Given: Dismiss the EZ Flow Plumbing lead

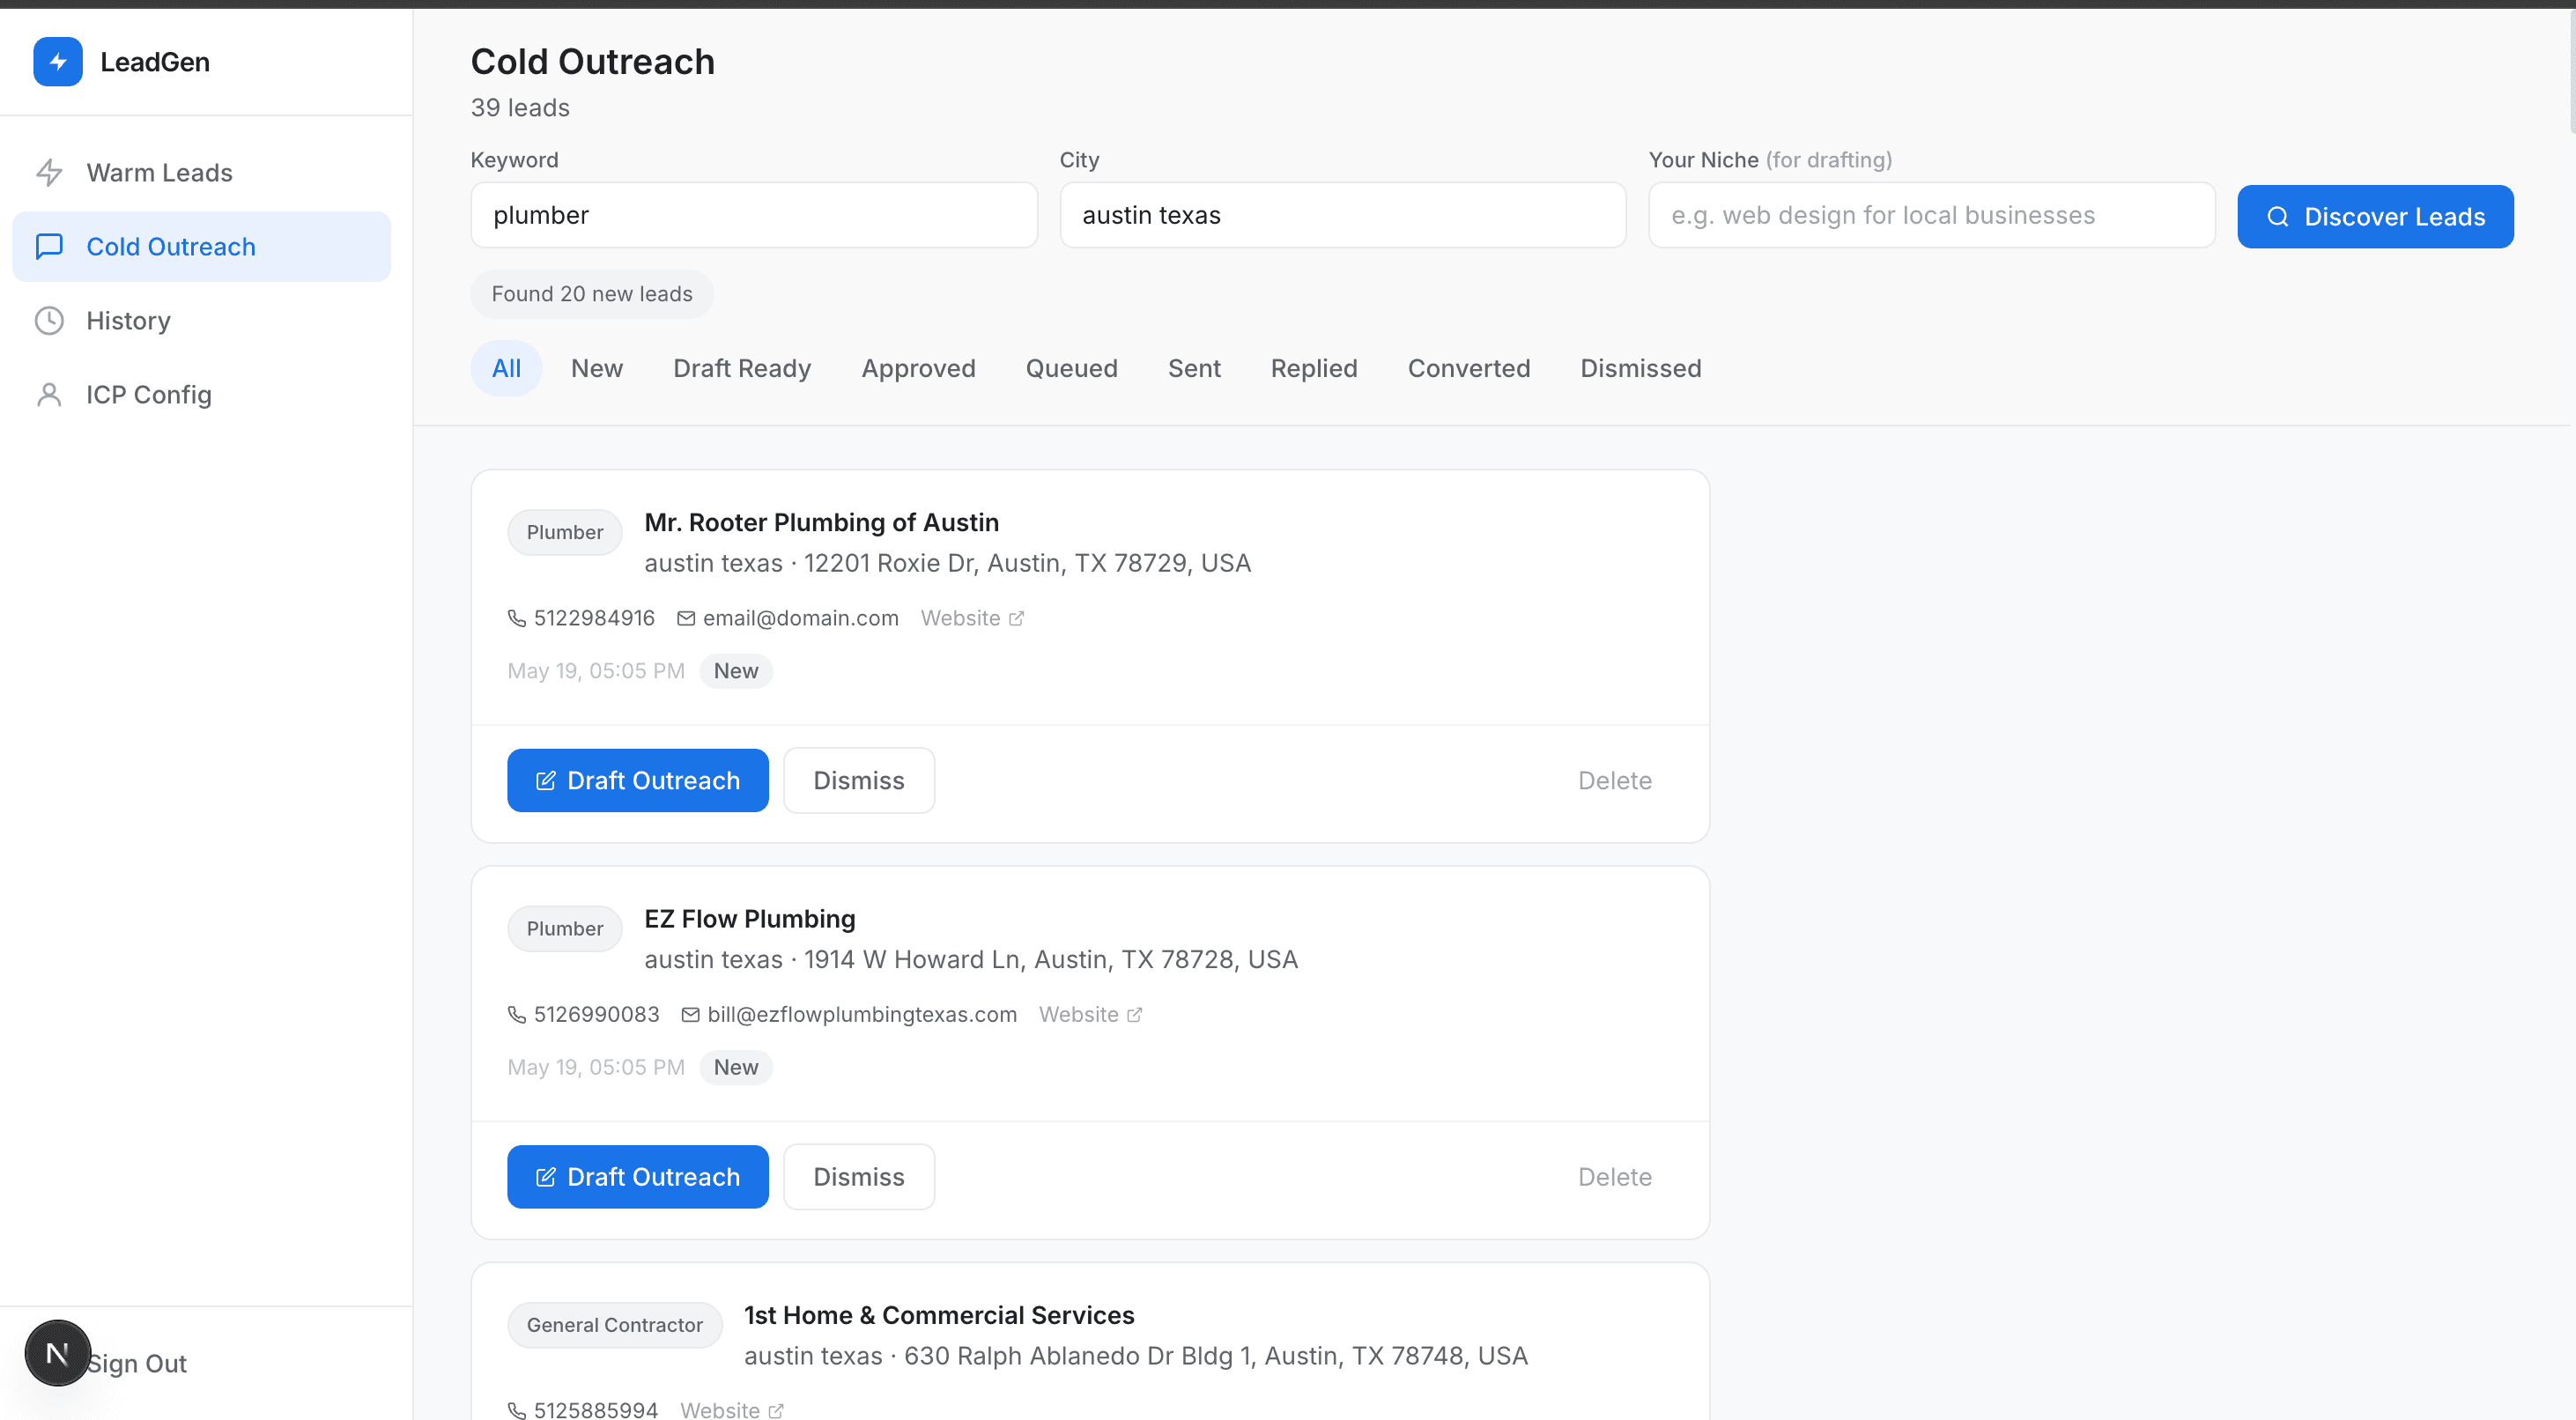Looking at the screenshot, I should (859, 1177).
